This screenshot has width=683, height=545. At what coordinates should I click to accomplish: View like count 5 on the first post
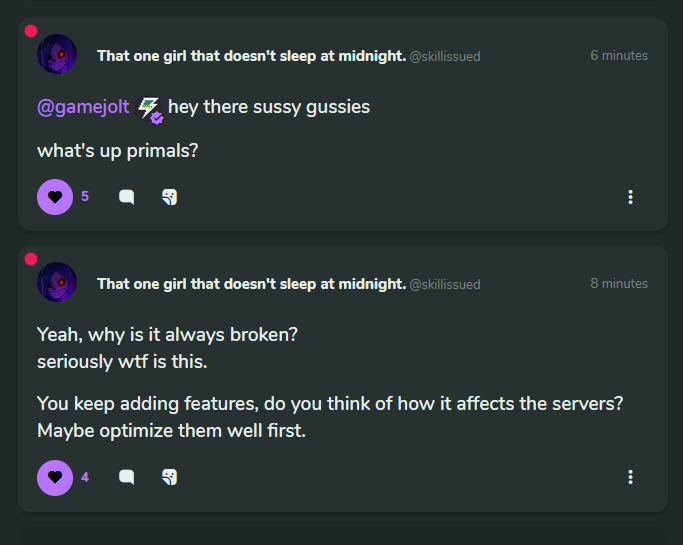tap(85, 196)
